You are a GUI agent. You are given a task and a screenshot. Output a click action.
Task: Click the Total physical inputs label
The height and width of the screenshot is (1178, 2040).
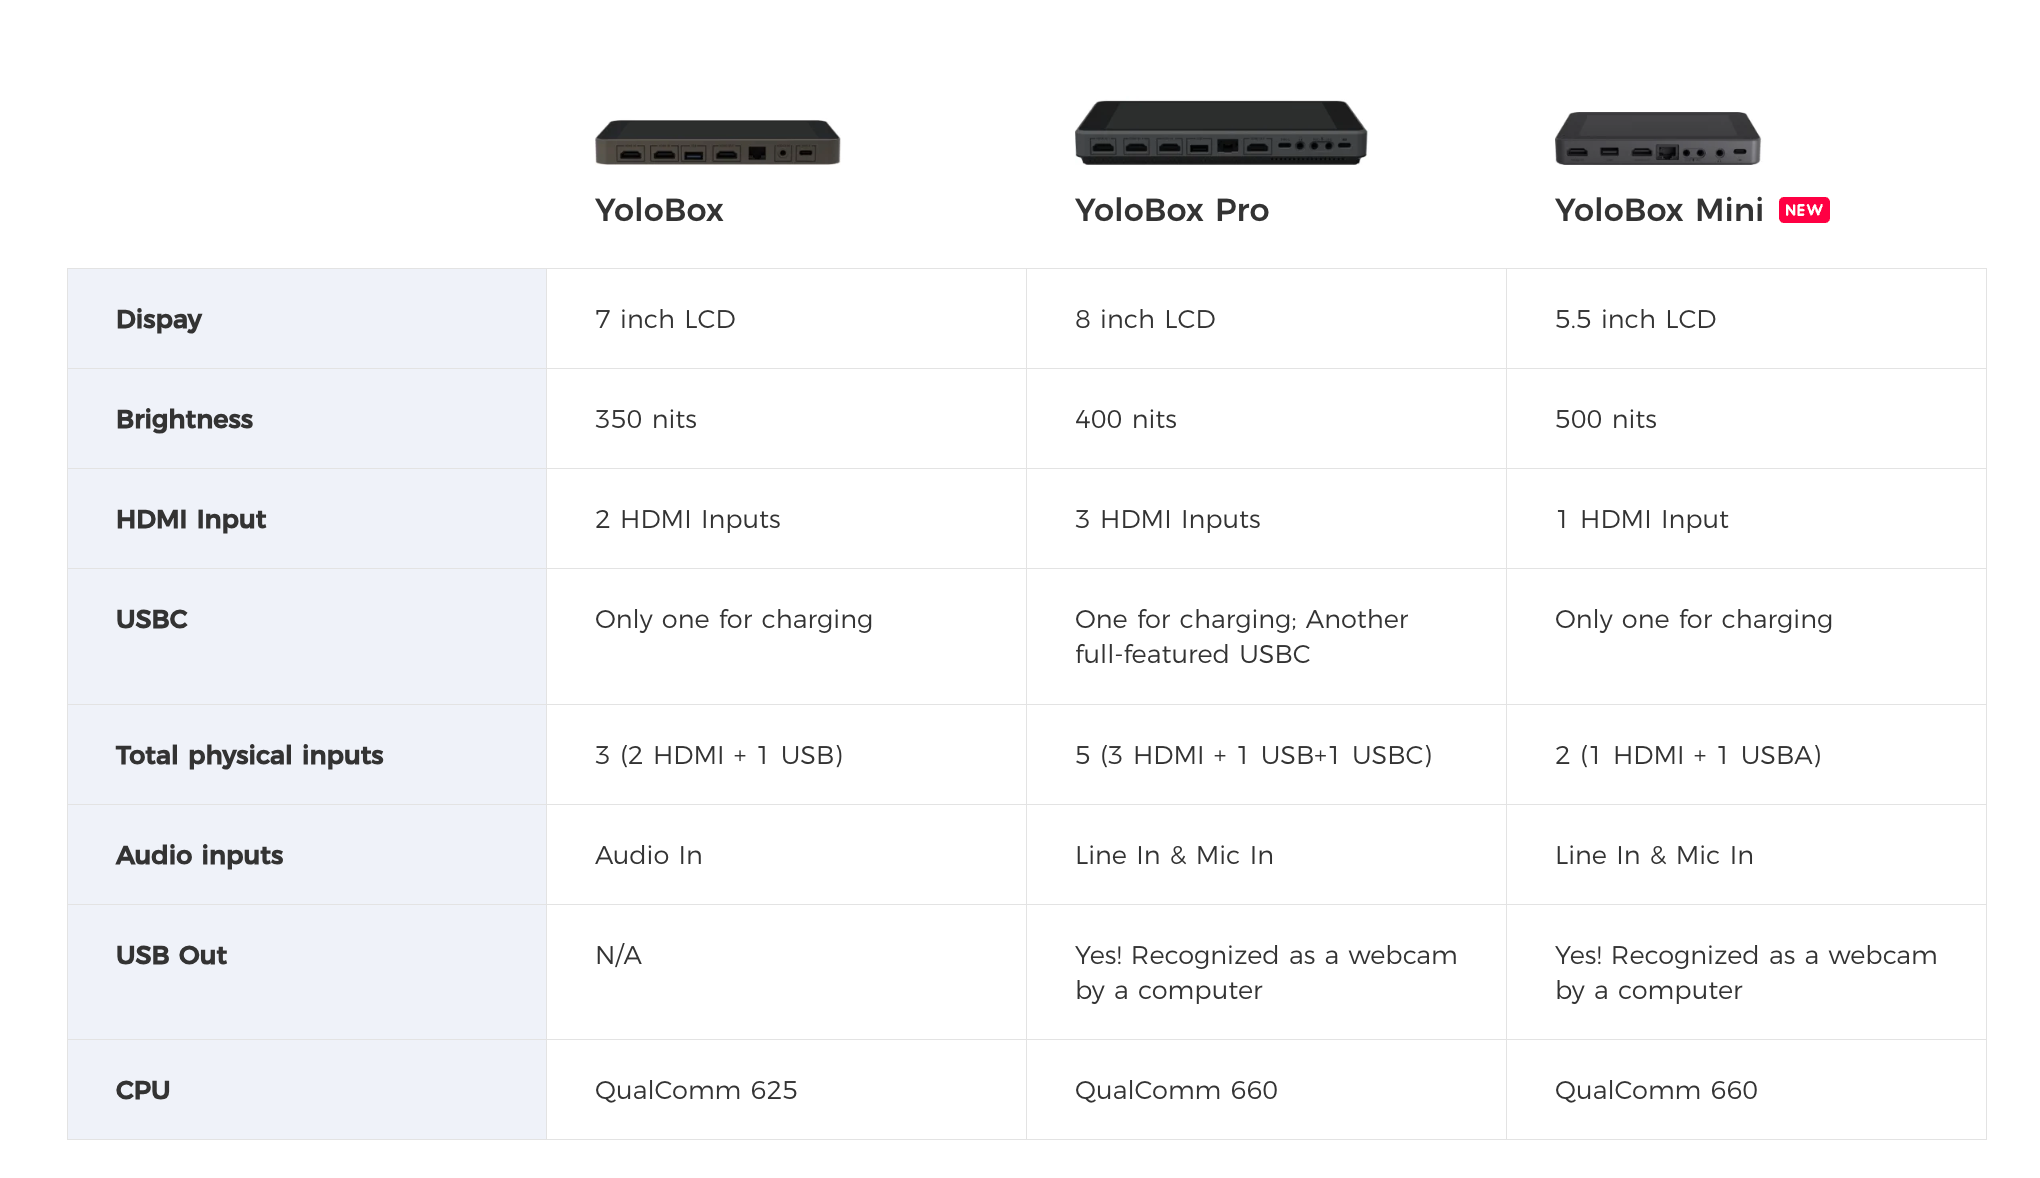pyautogui.click(x=250, y=755)
